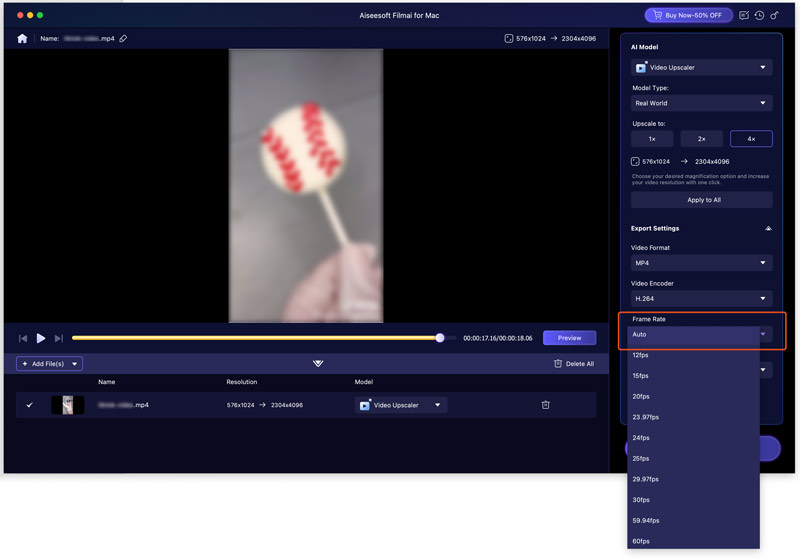Choose 29.97fps frame rate
This screenshot has height=559, width=800.
point(693,479)
